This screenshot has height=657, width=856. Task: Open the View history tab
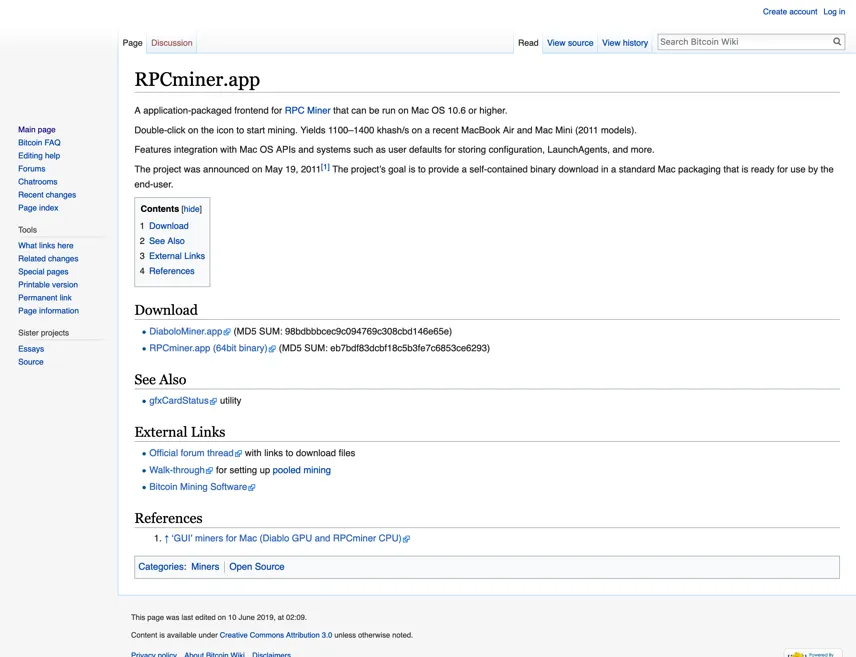[x=625, y=43]
